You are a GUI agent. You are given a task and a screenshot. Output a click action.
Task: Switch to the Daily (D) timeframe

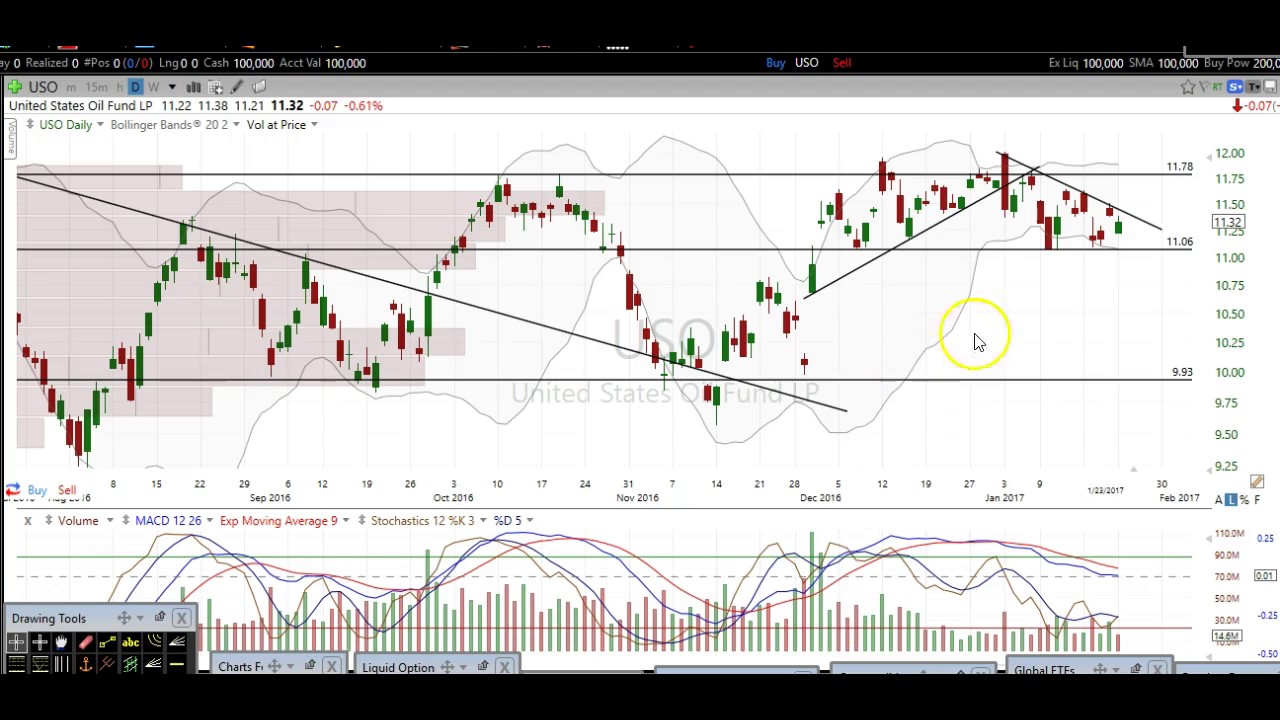point(135,87)
